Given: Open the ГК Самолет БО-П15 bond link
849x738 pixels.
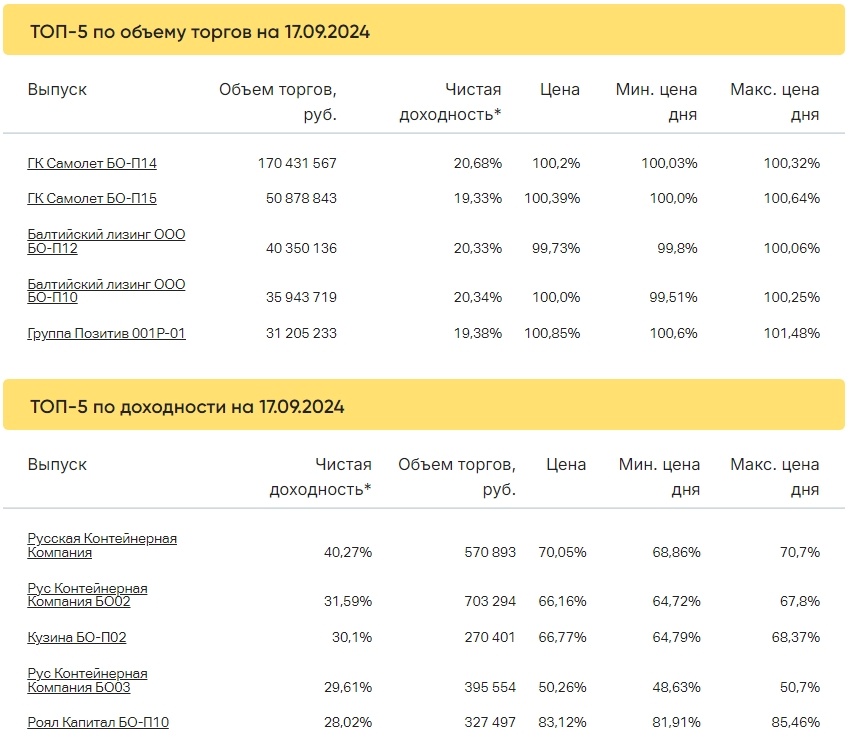Looking at the screenshot, I should pyautogui.click(x=92, y=198).
